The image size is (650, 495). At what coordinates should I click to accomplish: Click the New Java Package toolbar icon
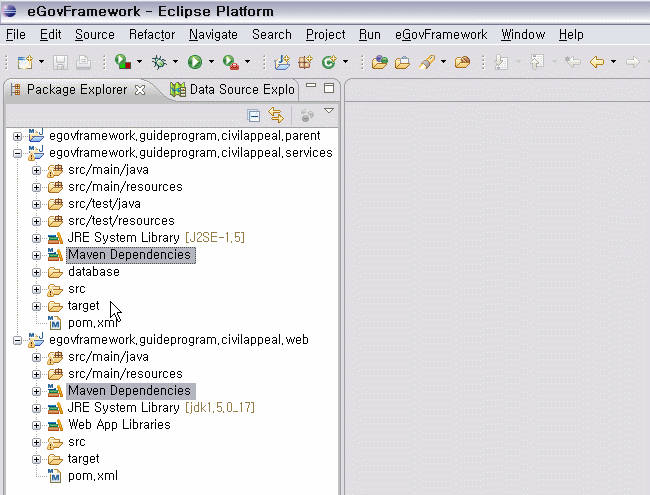(x=306, y=62)
